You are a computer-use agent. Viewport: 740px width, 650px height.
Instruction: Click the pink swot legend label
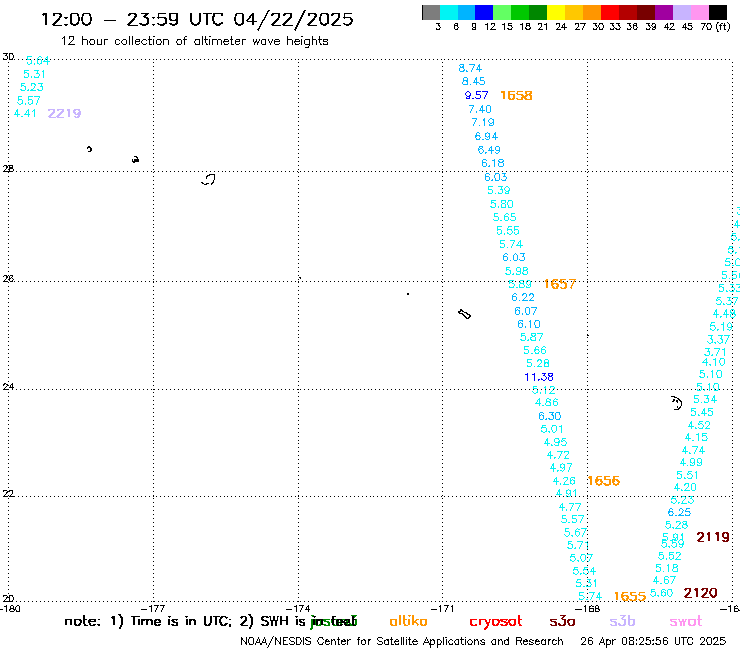coord(686,621)
